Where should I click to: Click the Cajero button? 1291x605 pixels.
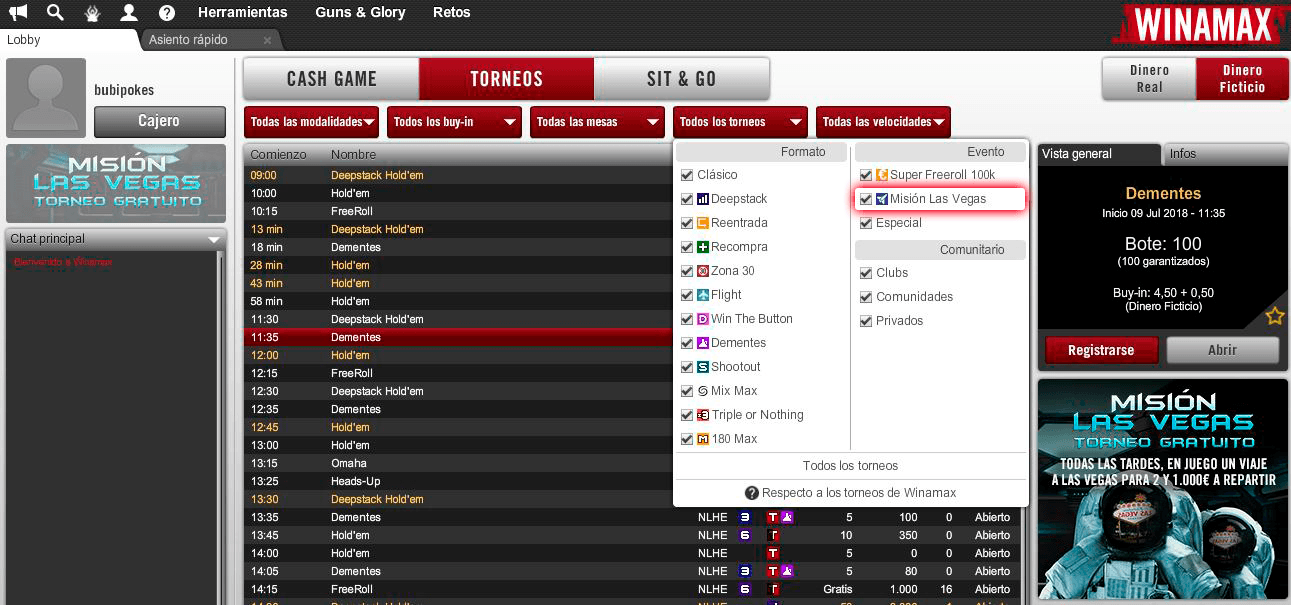click(x=159, y=122)
